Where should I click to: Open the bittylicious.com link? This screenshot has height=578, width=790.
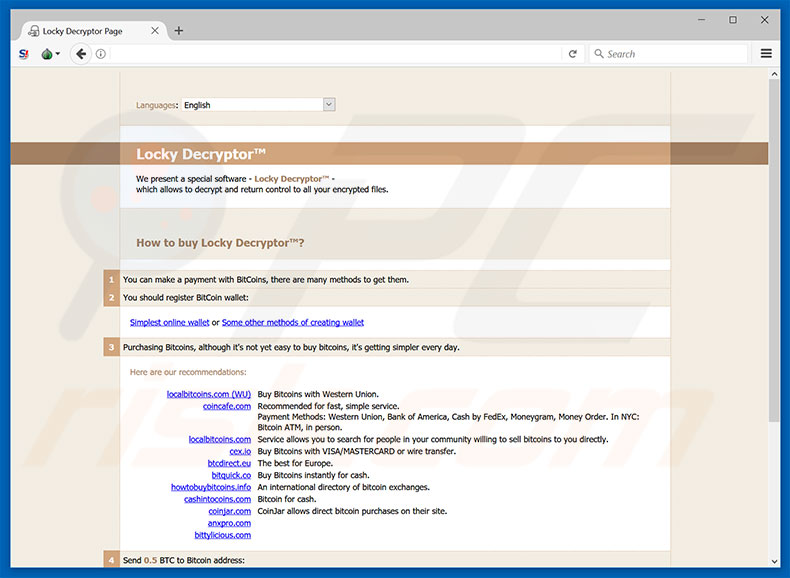(223, 535)
